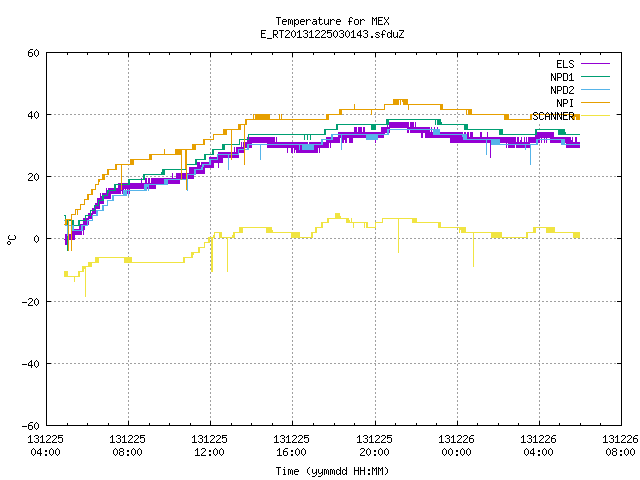Click the x-axis label 131225 20:00
This screenshot has height=480, width=640.
coord(374,446)
